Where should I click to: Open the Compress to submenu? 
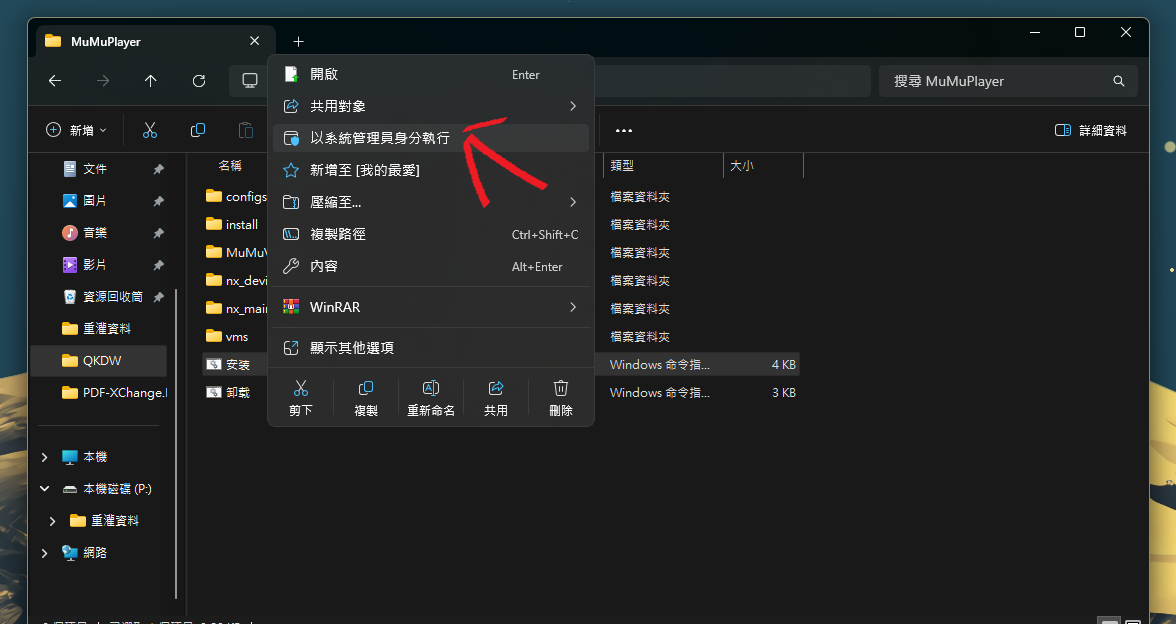click(430, 202)
